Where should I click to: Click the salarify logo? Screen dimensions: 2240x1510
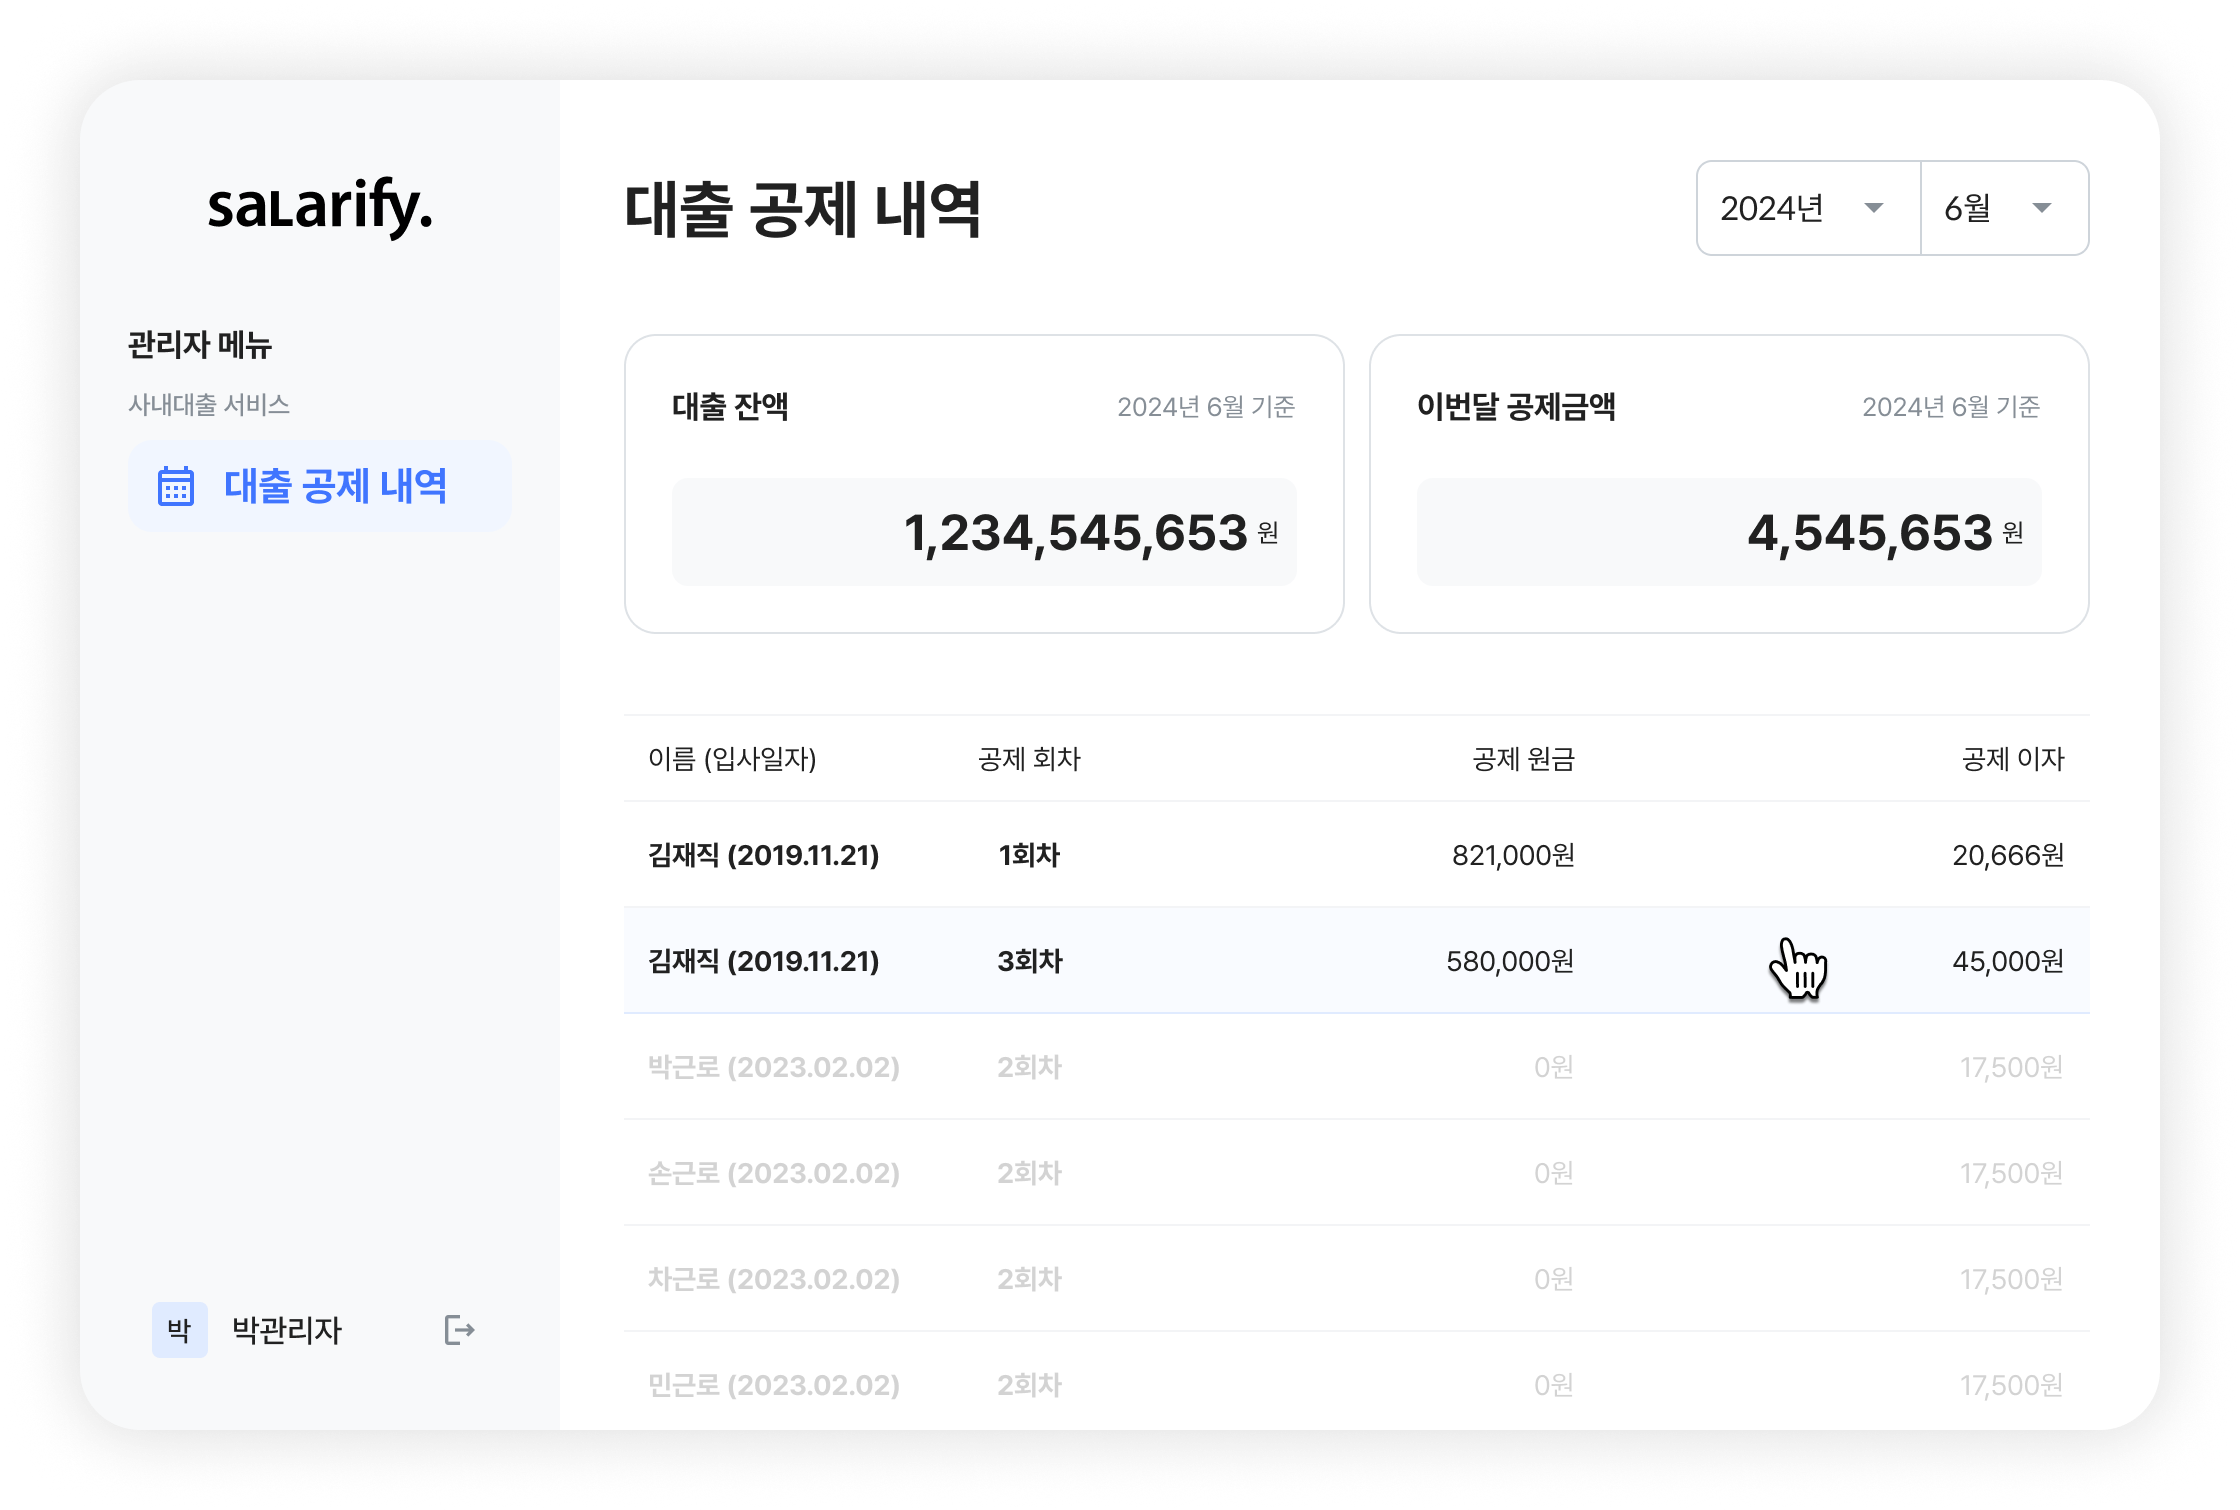320,207
